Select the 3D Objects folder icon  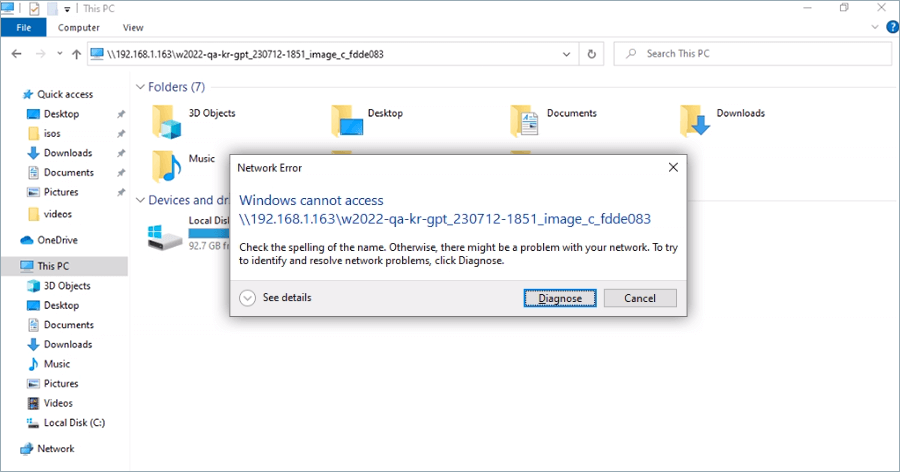coord(167,121)
